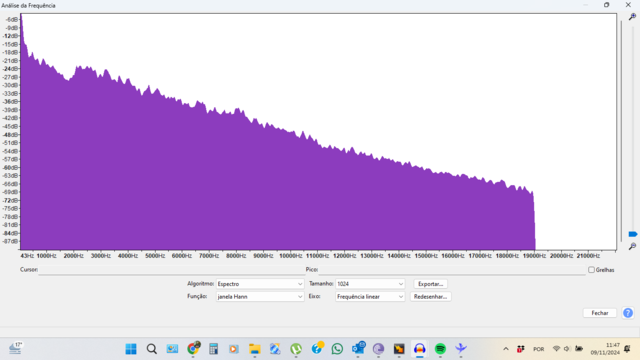Open the clock showing 11:47

[x=605, y=349]
